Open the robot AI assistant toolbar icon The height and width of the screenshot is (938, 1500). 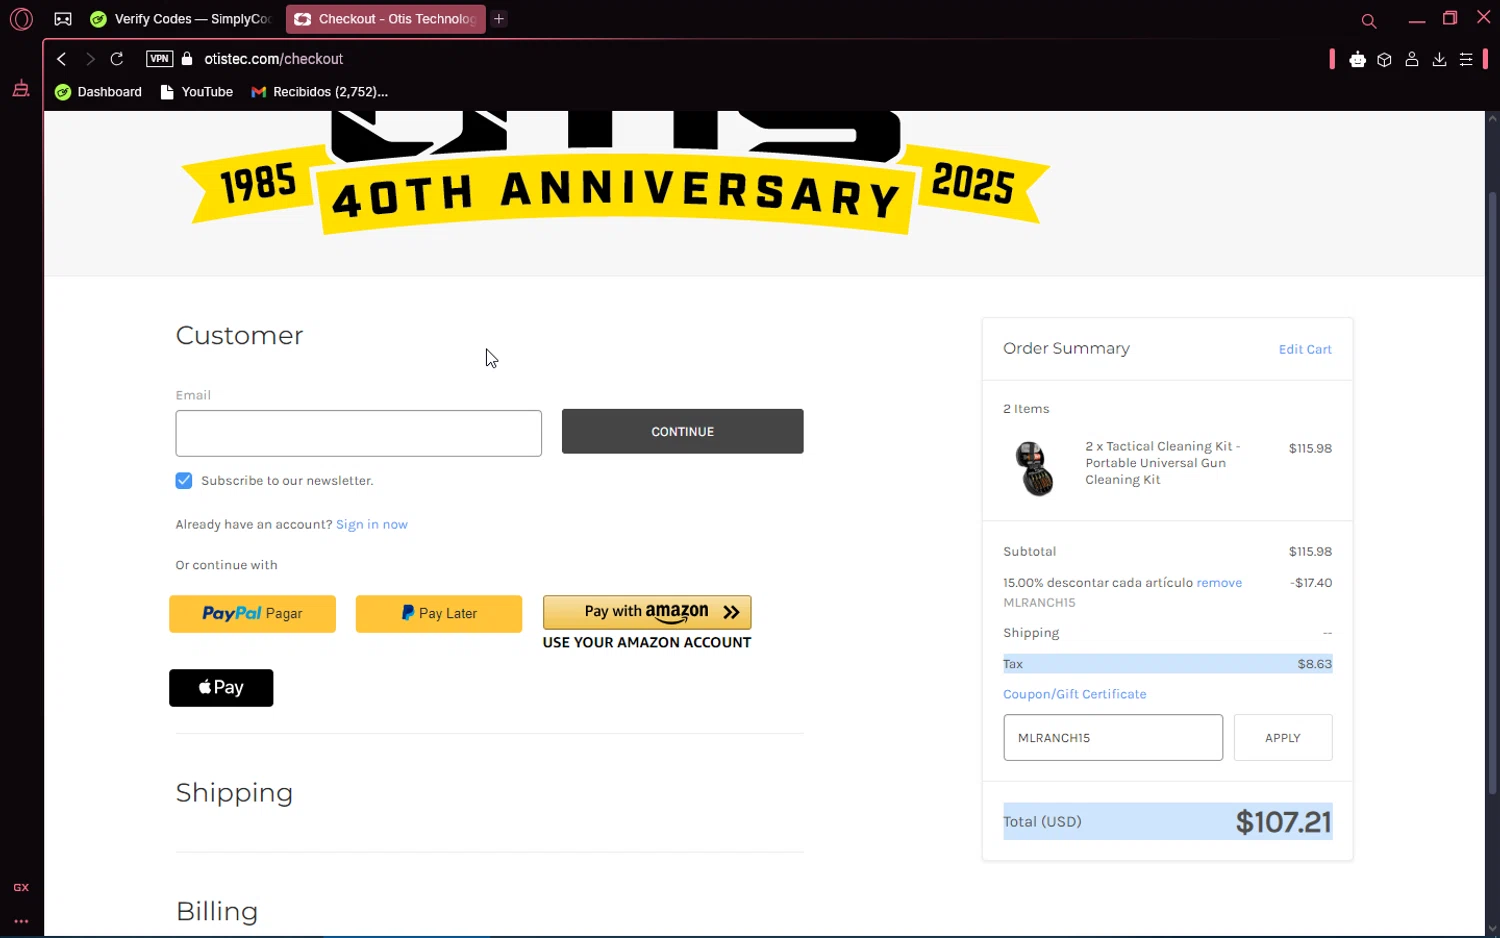(x=1357, y=60)
